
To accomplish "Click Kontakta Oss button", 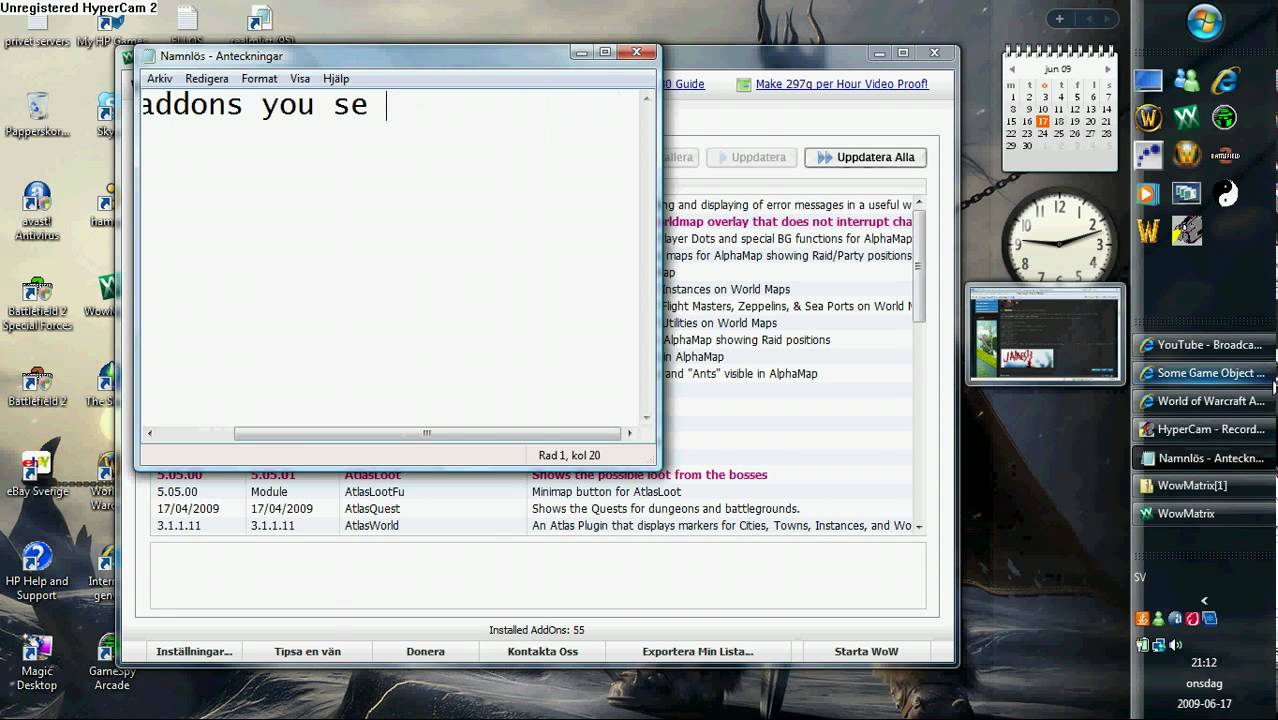I will click(542, 651).
